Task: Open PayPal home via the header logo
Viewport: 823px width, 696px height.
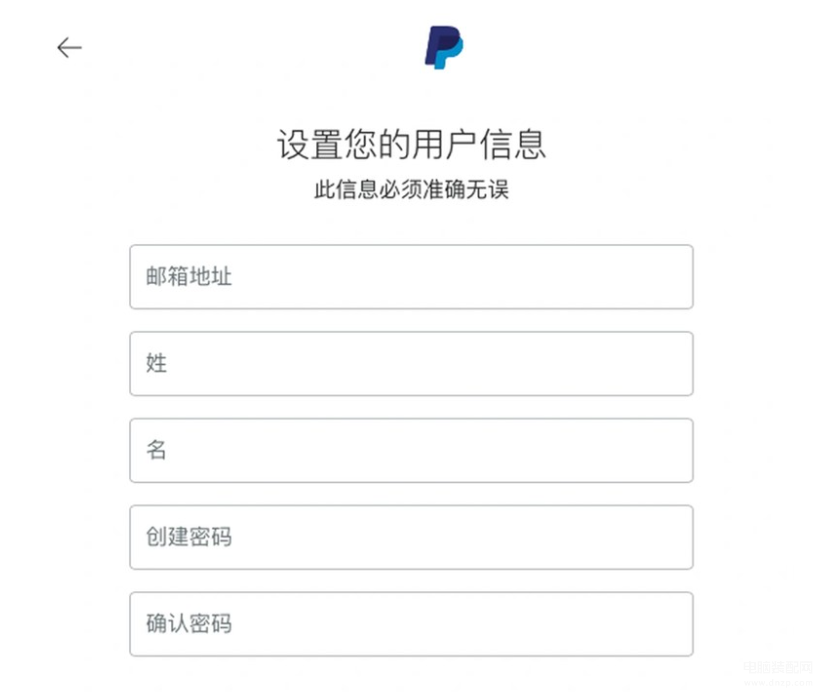Action: click(443, 47)
